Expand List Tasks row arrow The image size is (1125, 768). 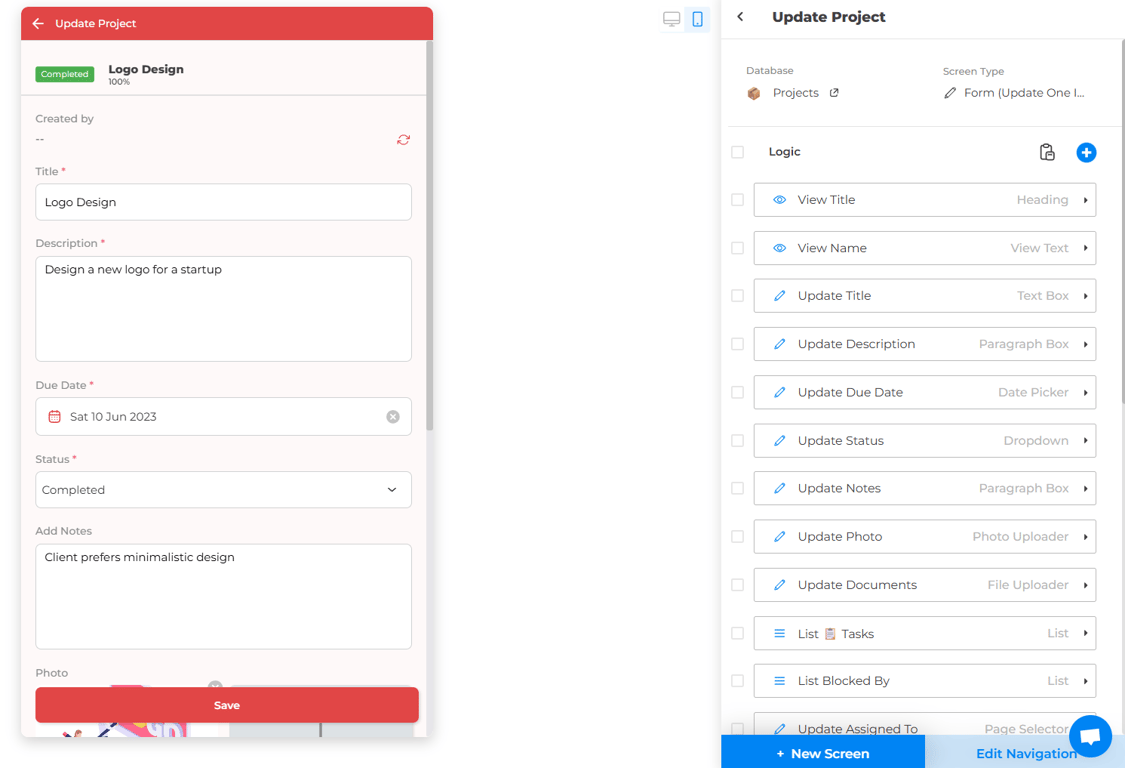pyautogui.click(x=1086, y=633)
